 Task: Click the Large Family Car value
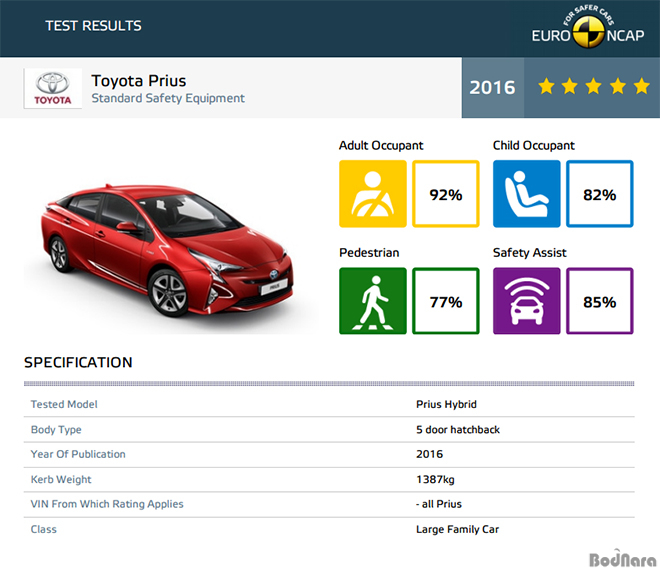coord(458,529)
